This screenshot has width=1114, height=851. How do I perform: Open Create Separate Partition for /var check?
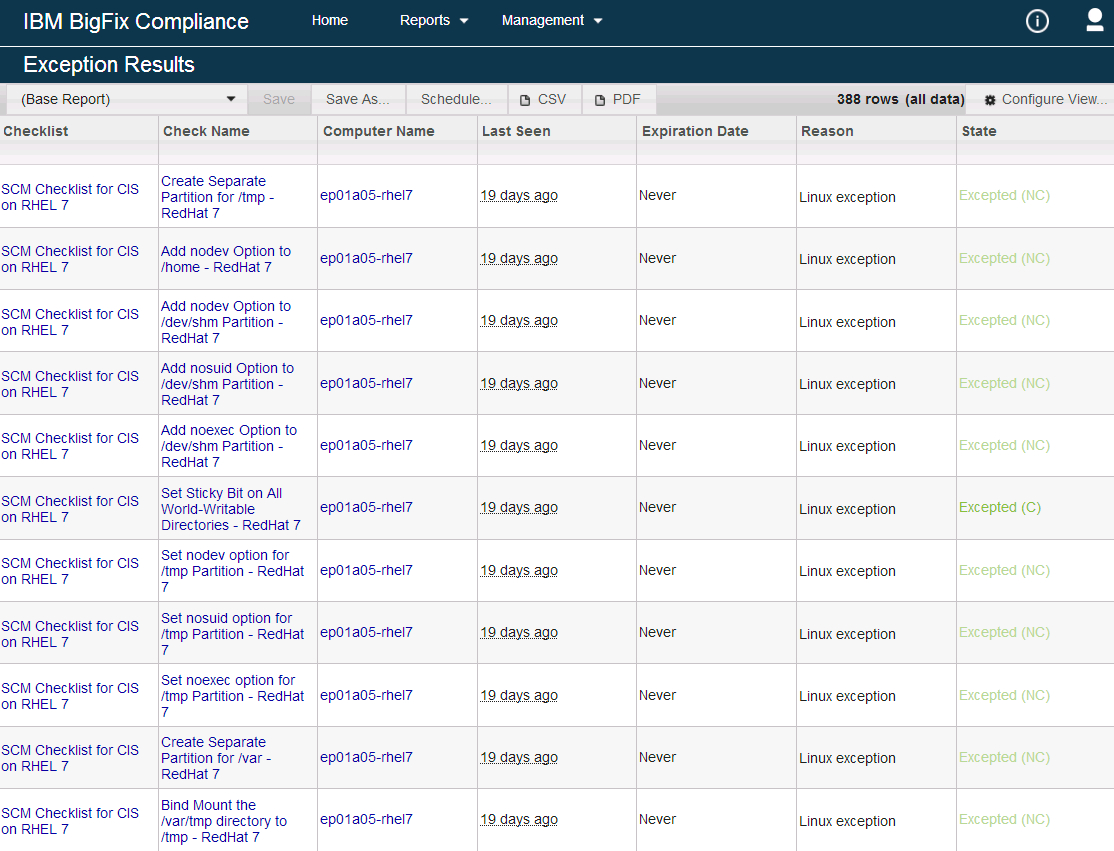216,758
